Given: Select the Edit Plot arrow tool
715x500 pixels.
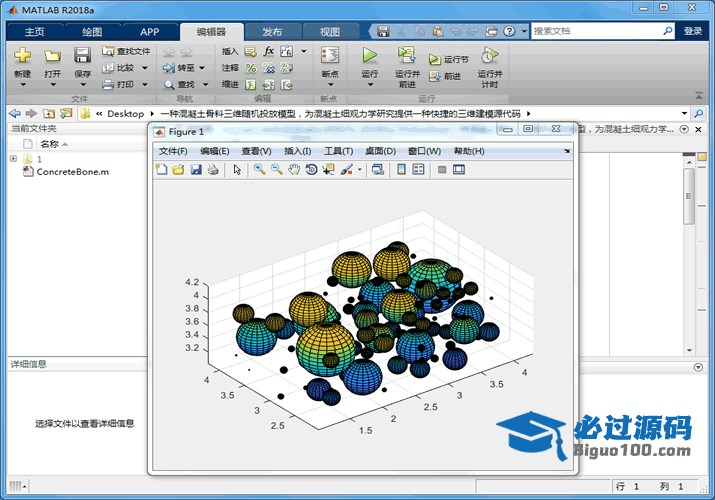Looking at the screenshot, I should 237,170.
